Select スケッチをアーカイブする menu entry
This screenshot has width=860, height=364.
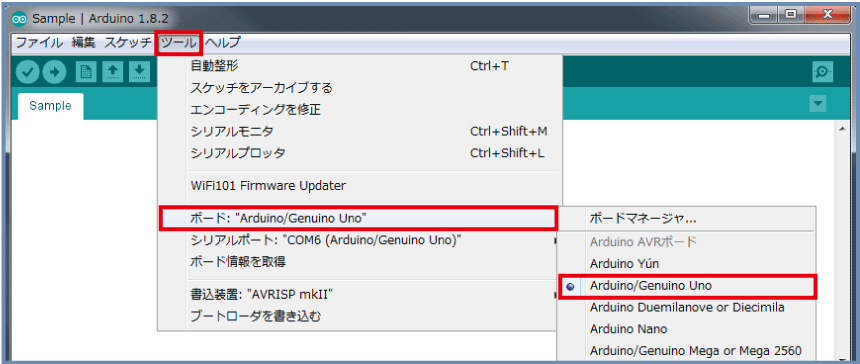[360, 88]
